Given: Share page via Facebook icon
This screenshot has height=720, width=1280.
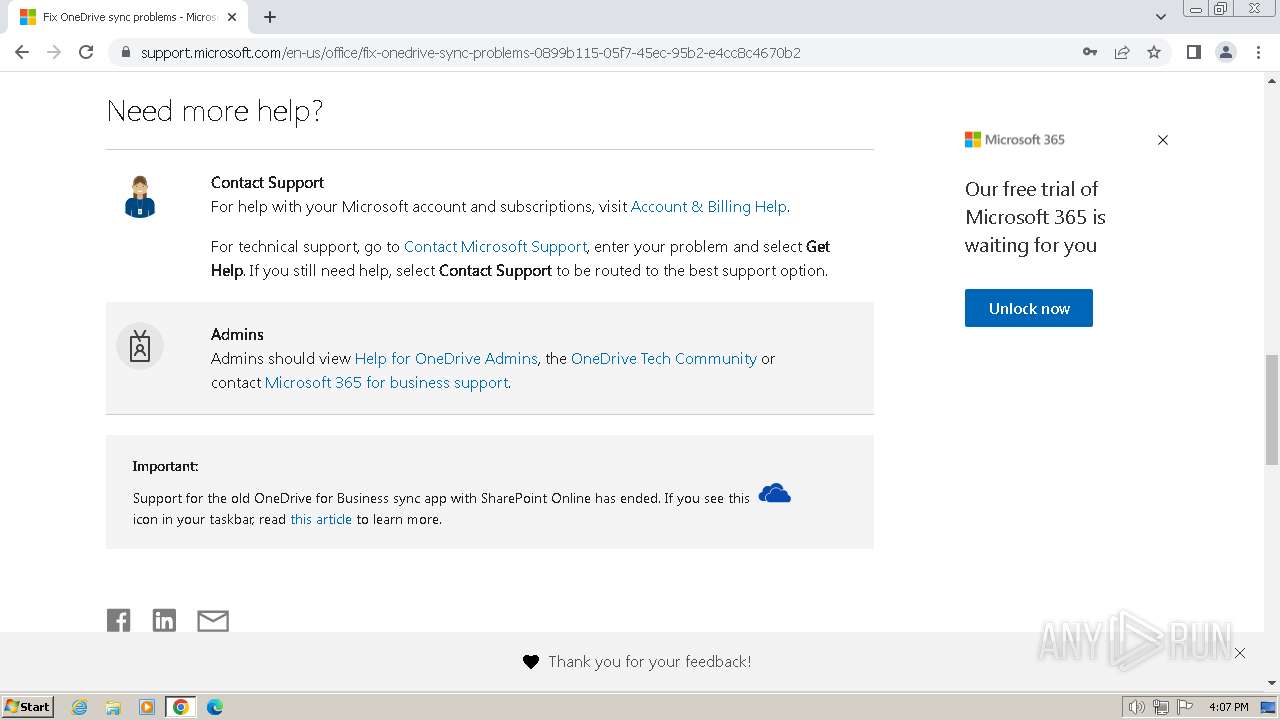Looking at the screenshot, I should 118,620.
